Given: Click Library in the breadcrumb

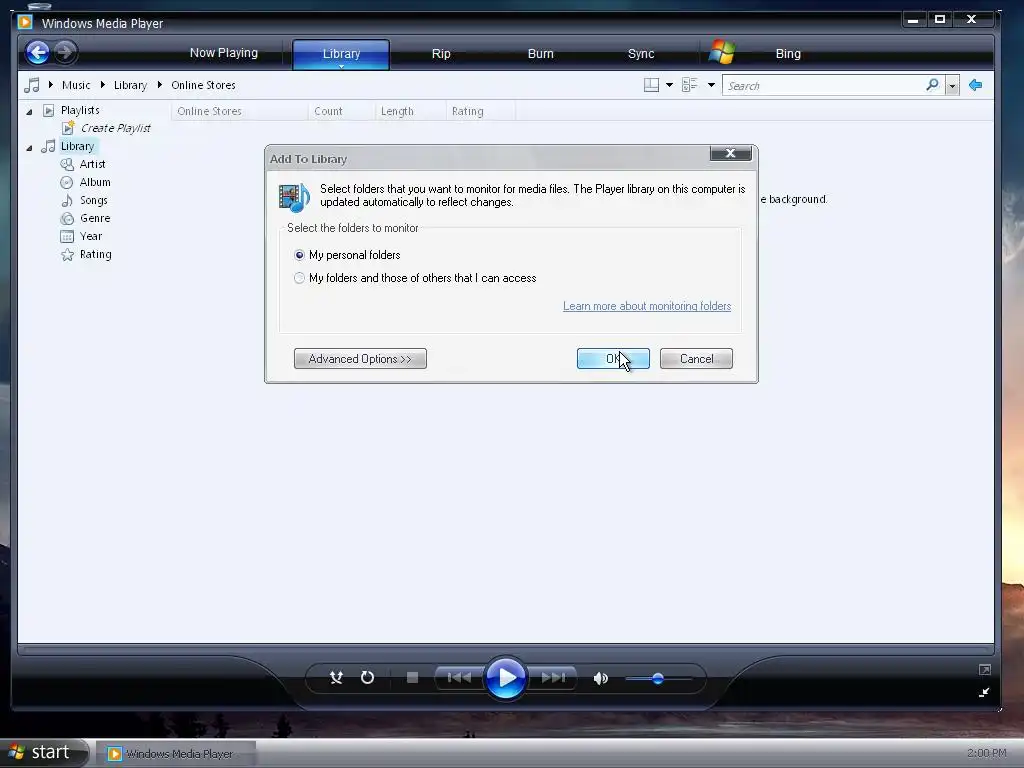Looking at the screenshot, I should pyautogui.click(x=130, y=85).
